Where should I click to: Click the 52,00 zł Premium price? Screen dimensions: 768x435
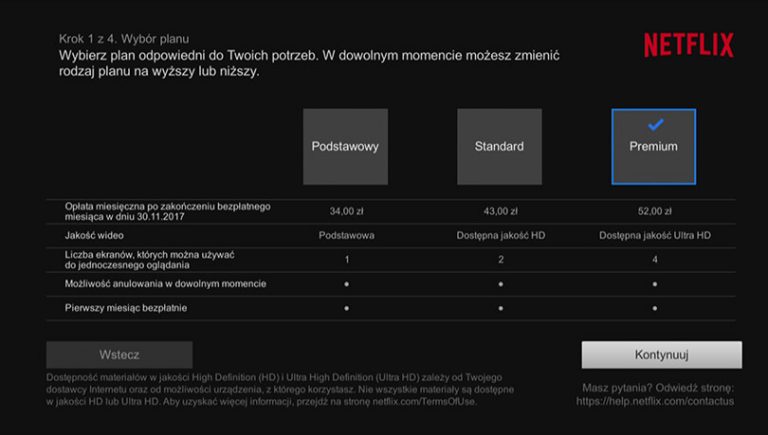tap(654, 211)
